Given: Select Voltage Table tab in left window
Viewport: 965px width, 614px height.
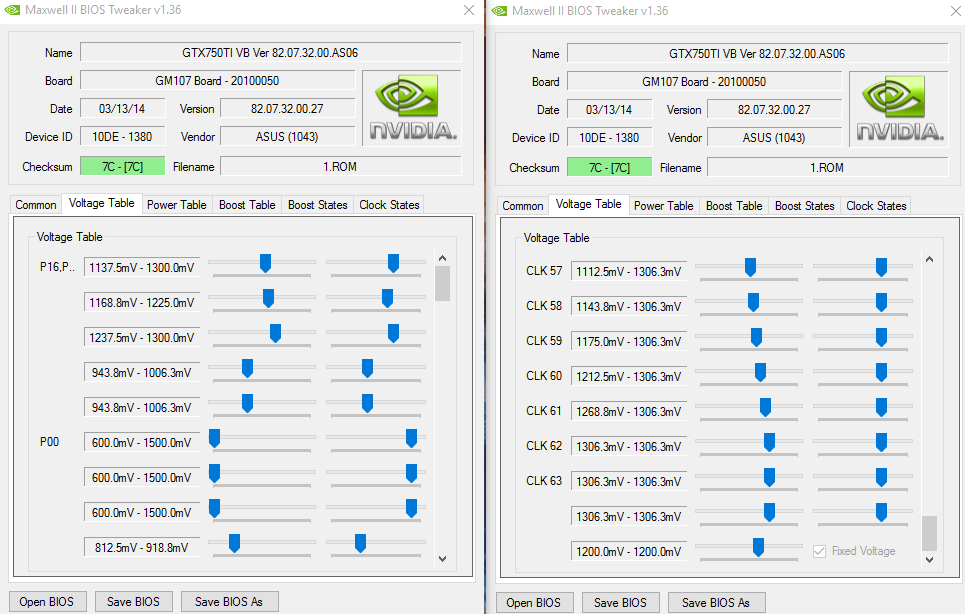Looking at the screenshot, I should pos(102,203).
